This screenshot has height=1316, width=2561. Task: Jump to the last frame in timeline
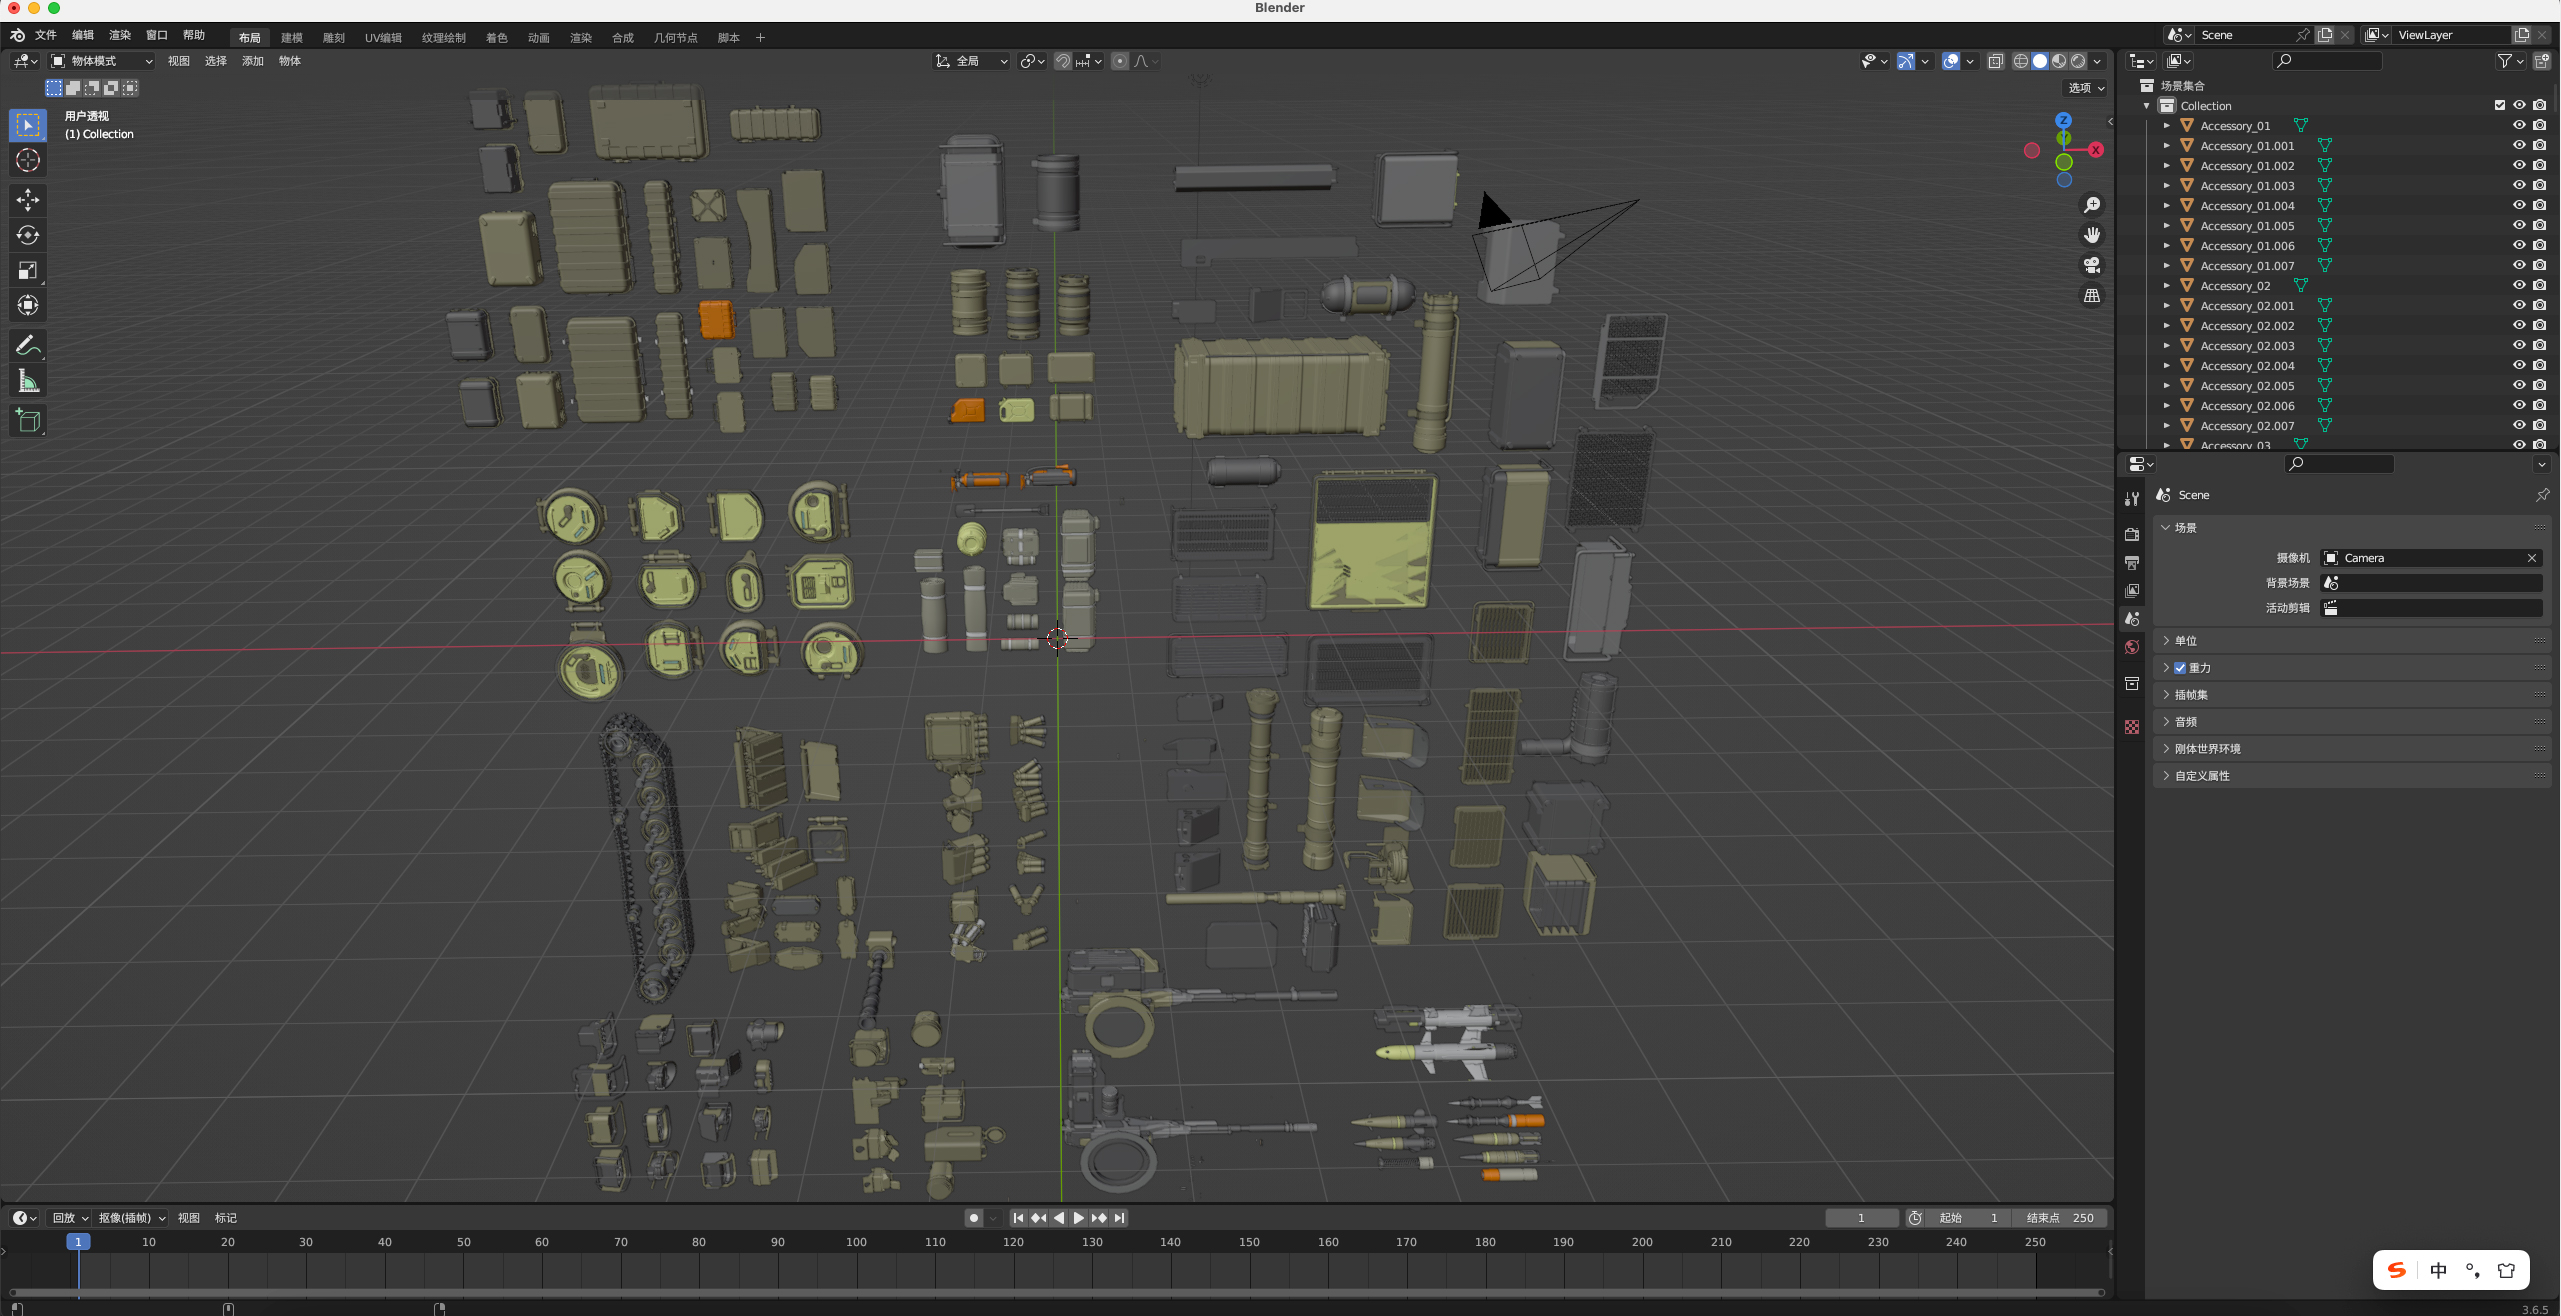[1119, 1218]
